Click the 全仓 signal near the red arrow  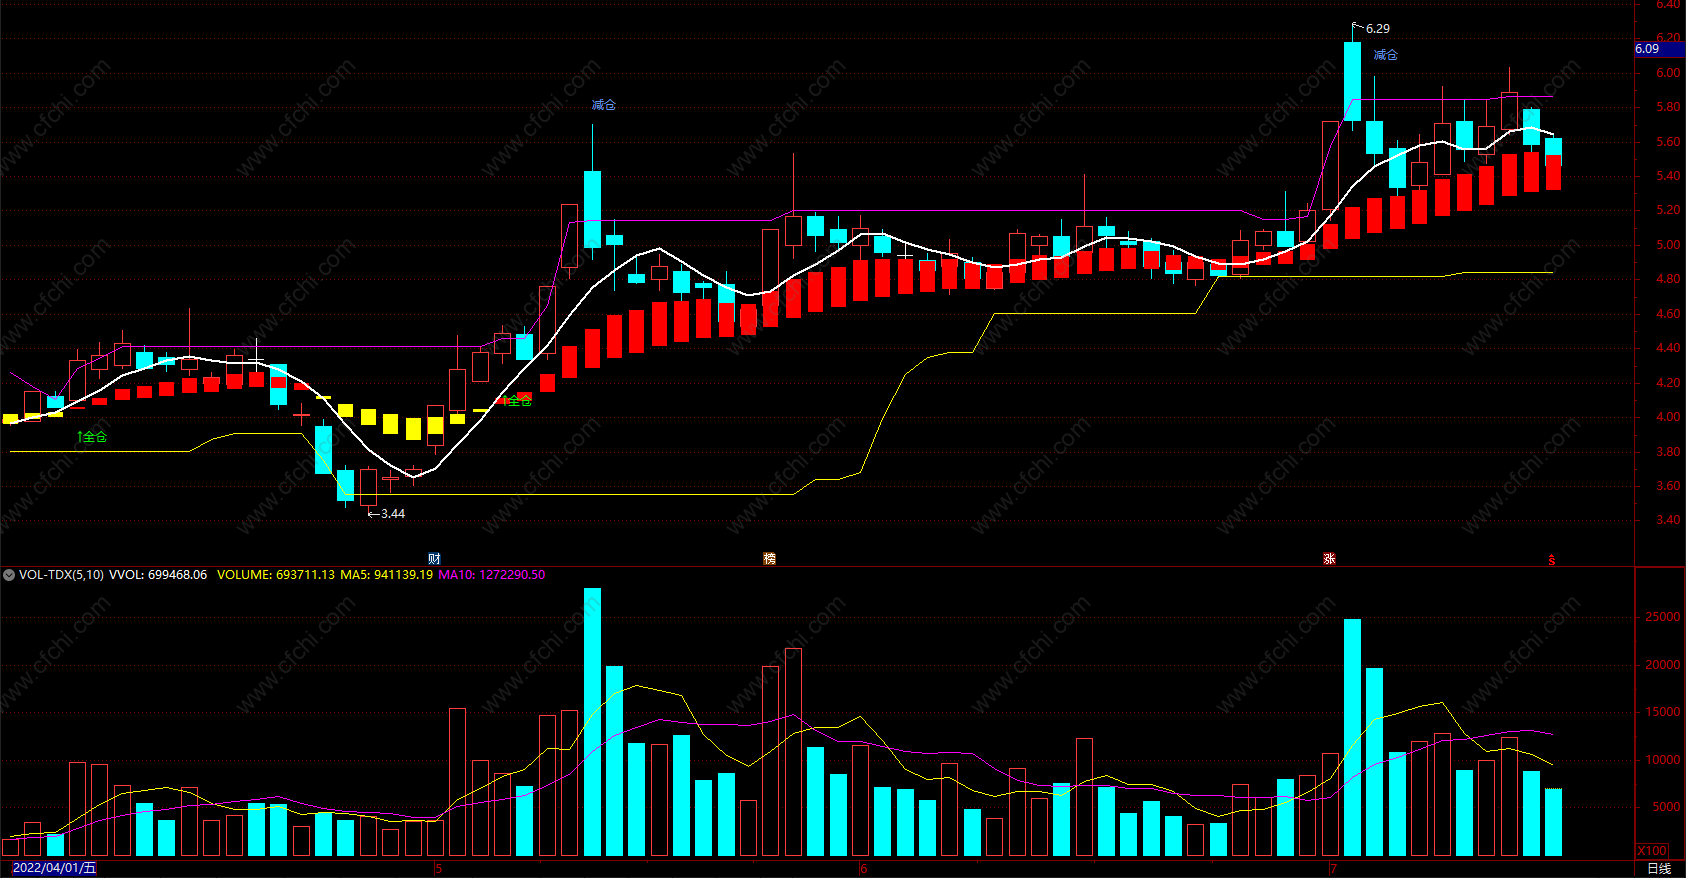[518, 401]
